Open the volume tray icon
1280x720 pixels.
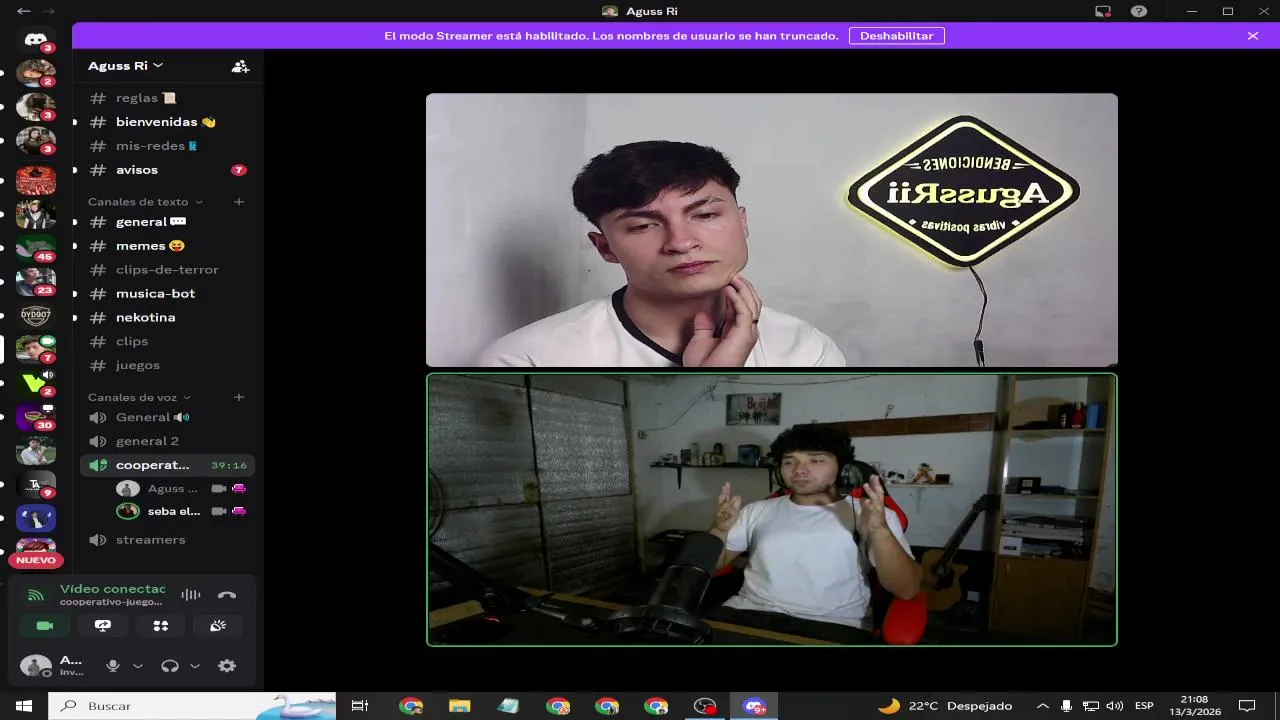pos(1115,706)
